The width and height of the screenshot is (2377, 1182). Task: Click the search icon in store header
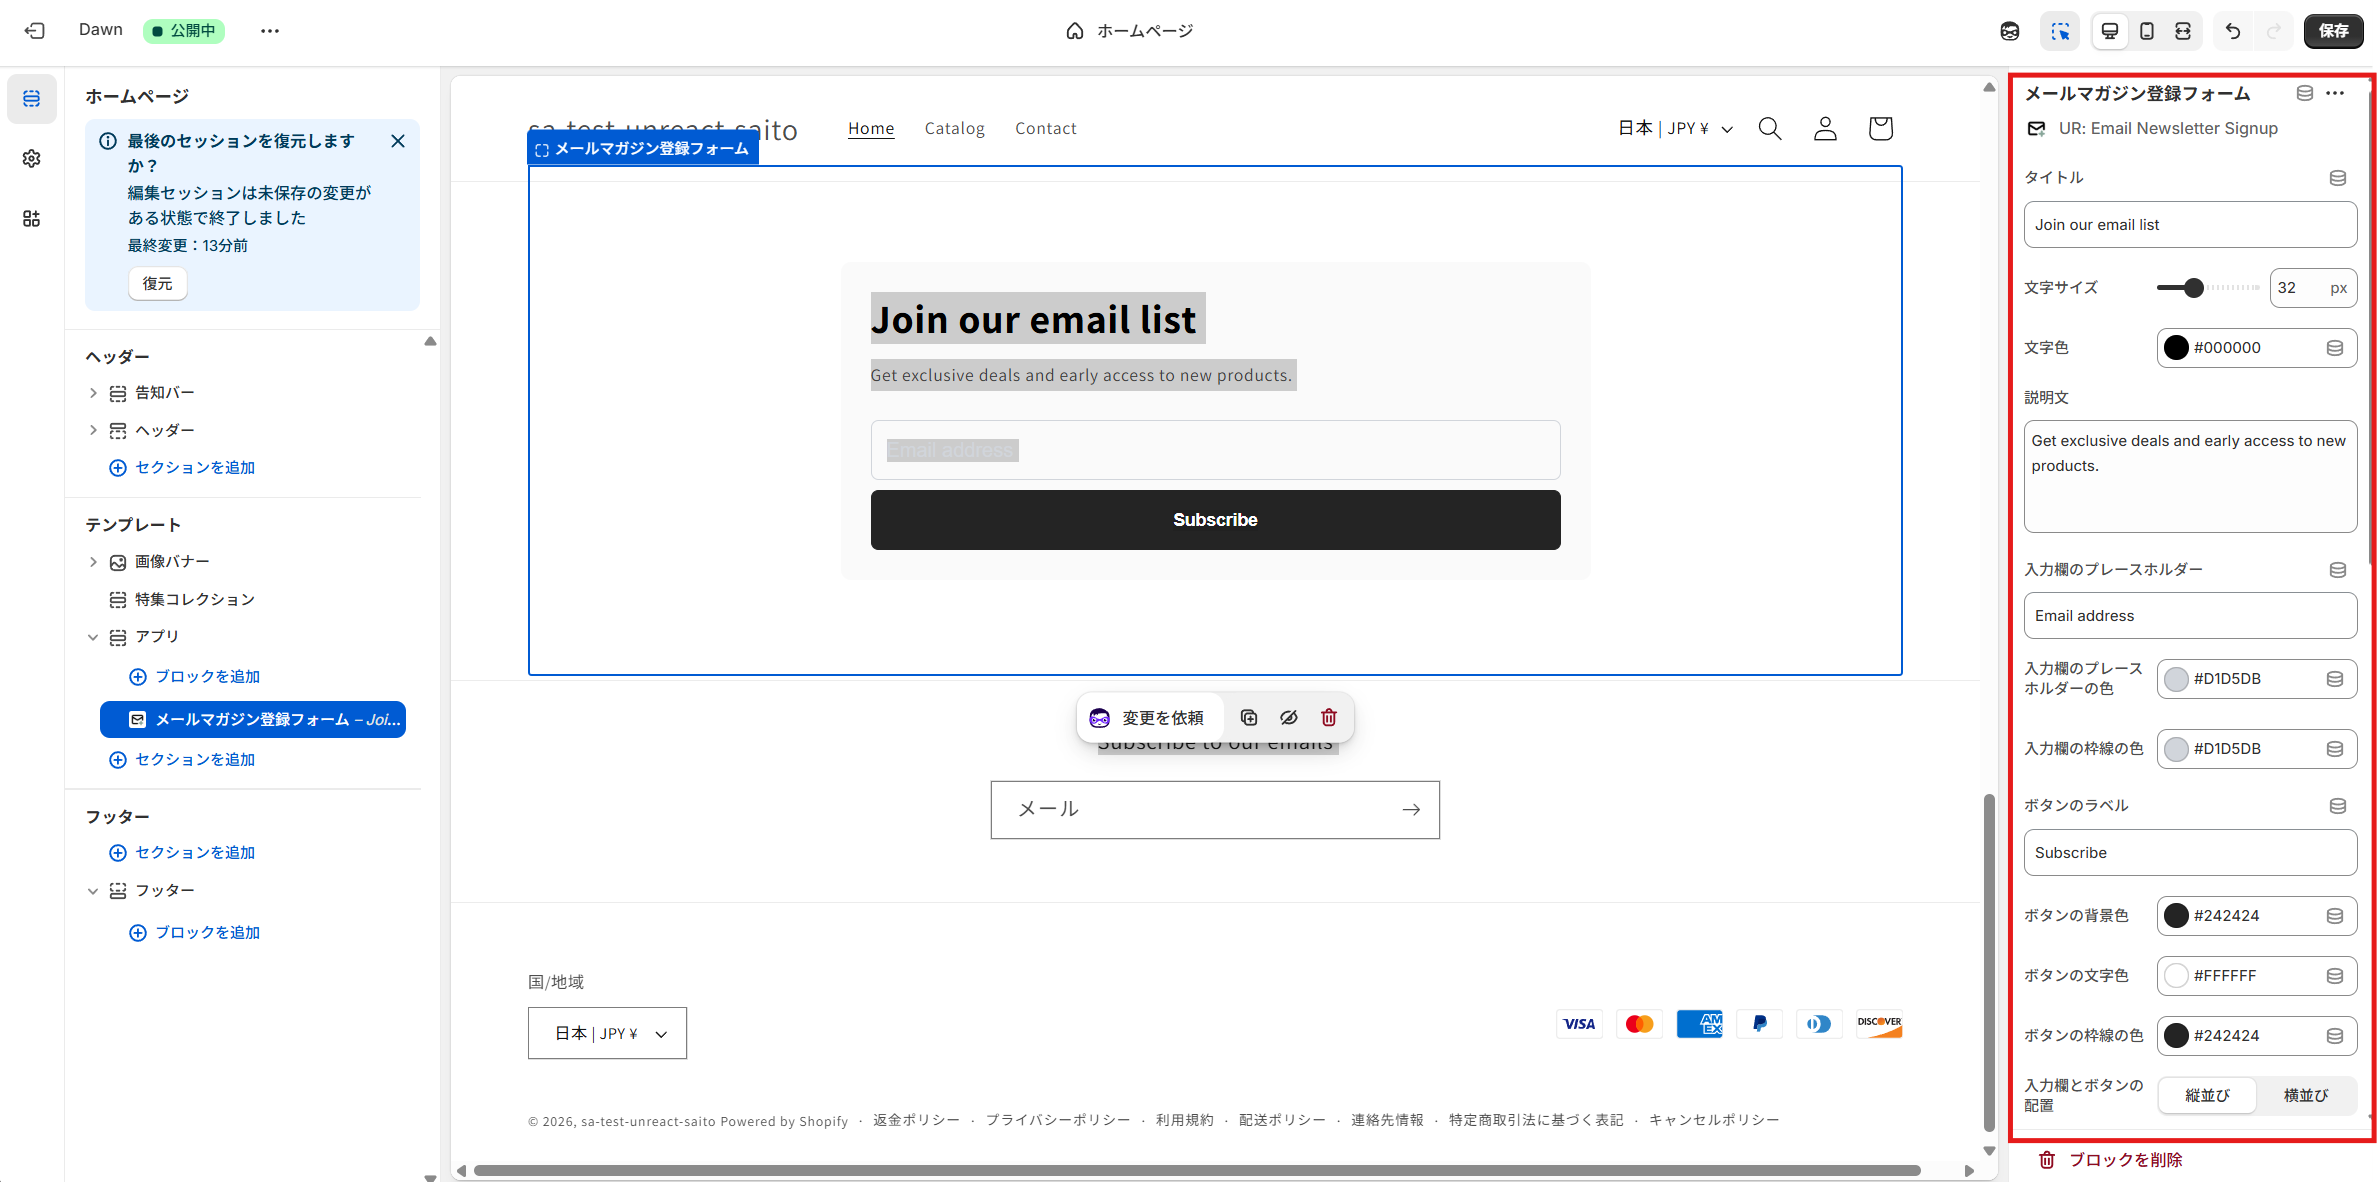(x=1770, y=128)
